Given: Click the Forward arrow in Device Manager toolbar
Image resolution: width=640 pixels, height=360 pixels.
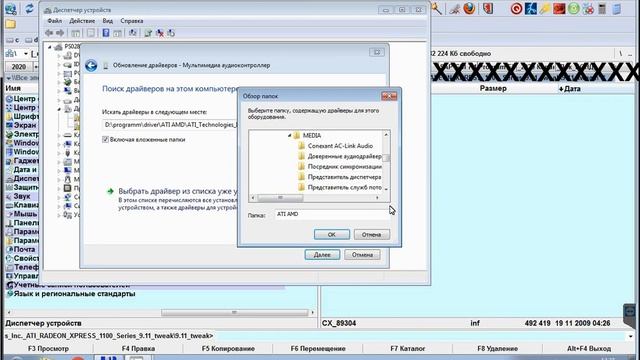Looking at the screenshot, I should (60, 33).
